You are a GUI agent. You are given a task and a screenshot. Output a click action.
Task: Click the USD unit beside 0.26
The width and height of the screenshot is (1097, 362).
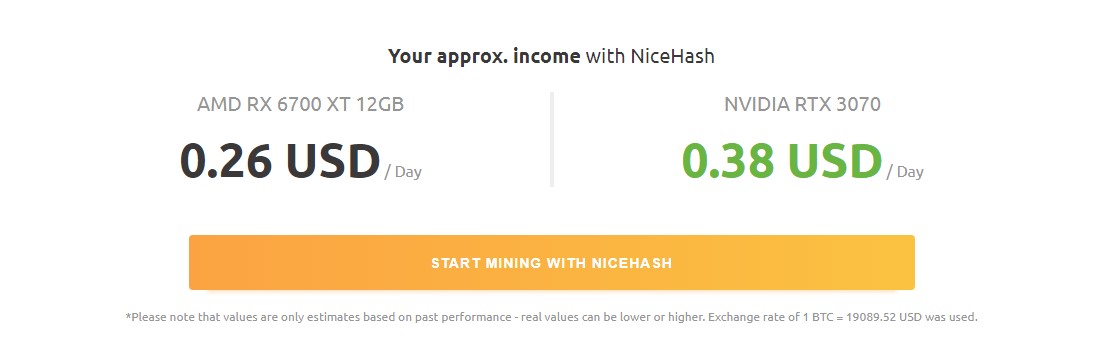coord(332,160)
